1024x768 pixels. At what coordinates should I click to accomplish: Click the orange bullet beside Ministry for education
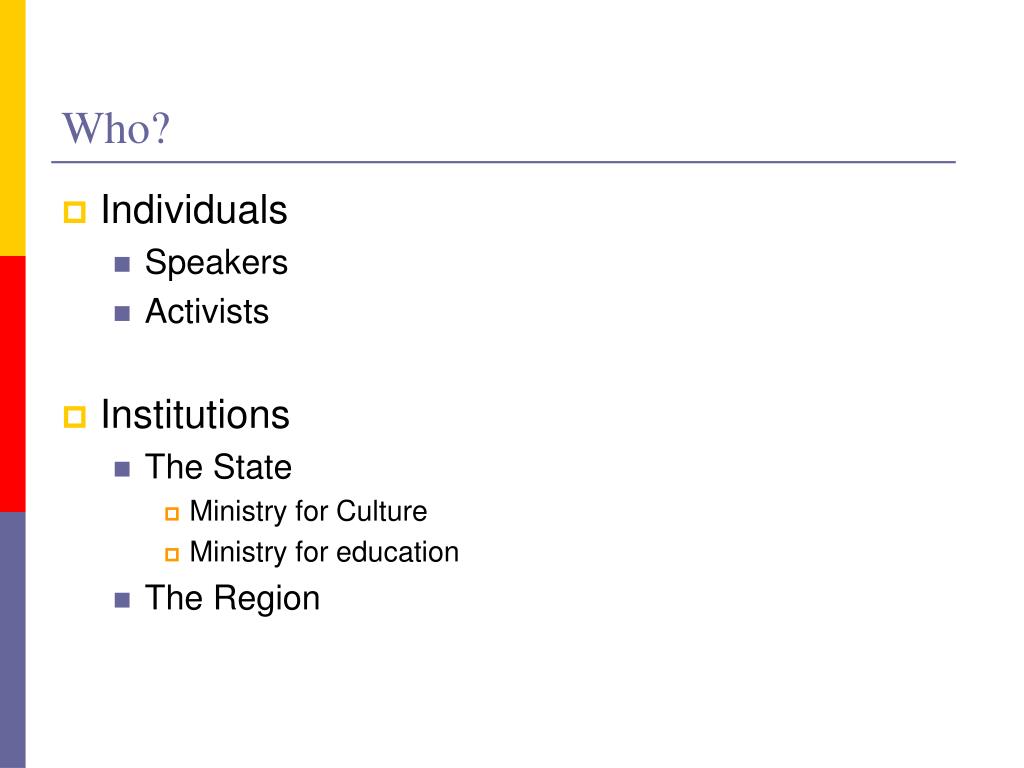point(172,554)
